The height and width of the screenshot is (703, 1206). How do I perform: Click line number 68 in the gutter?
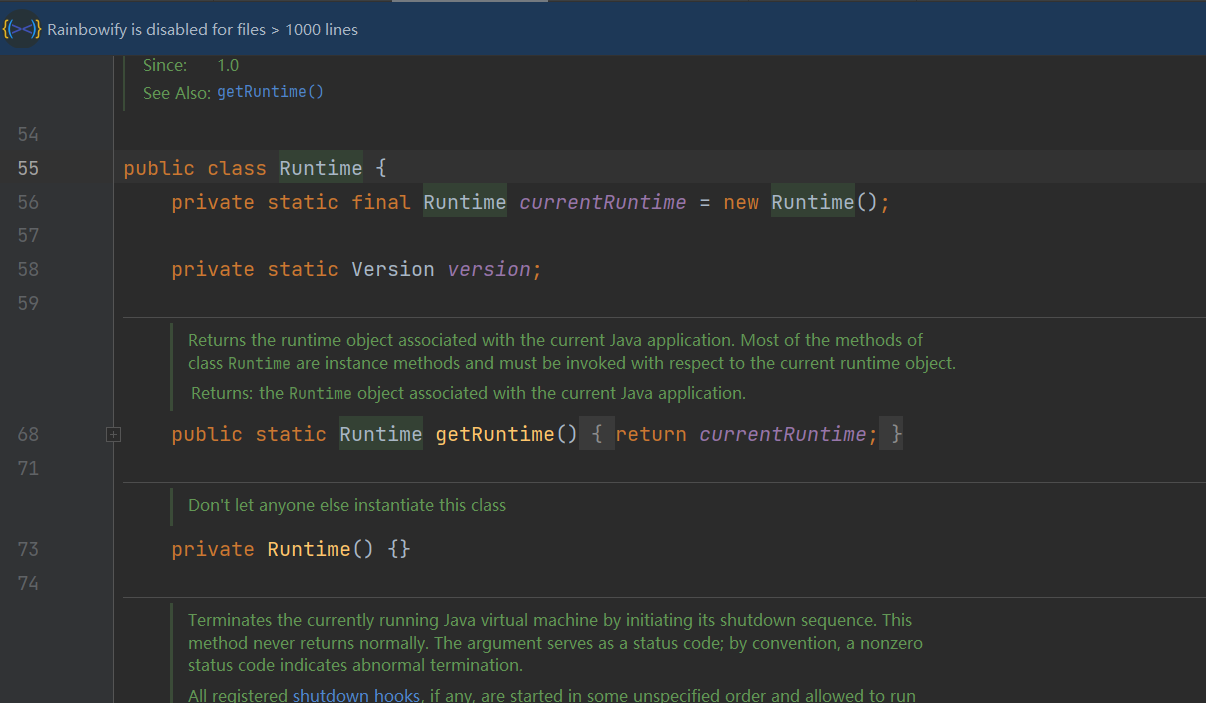click(x=28, y=434)
